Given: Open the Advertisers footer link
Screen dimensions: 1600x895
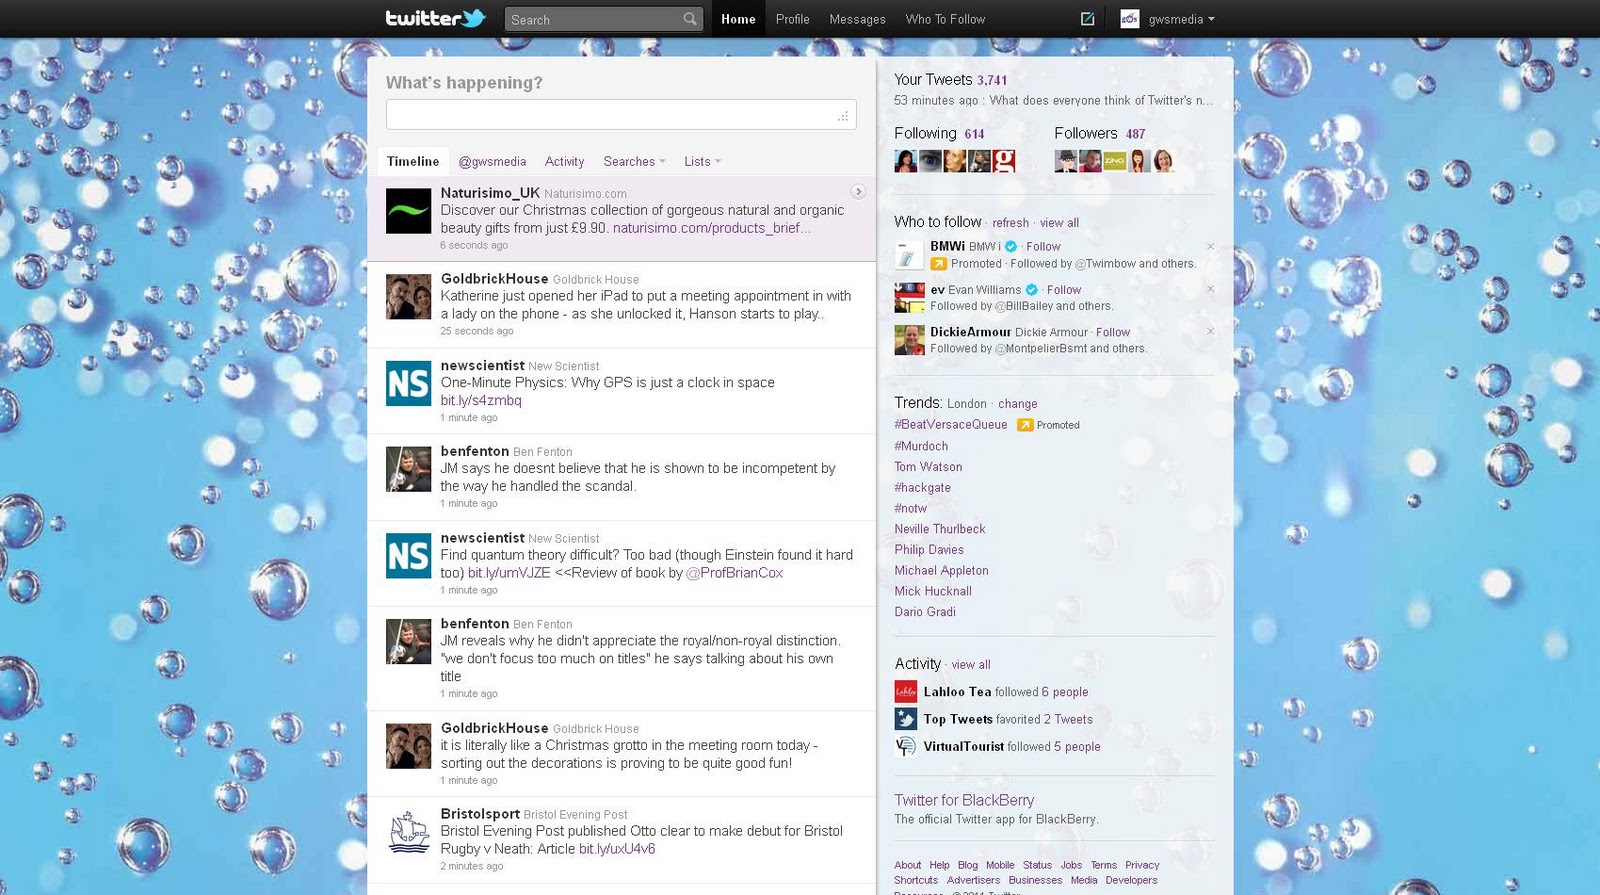Looking at the screenshot, I should pyautogui.click(x=973, y=880).
